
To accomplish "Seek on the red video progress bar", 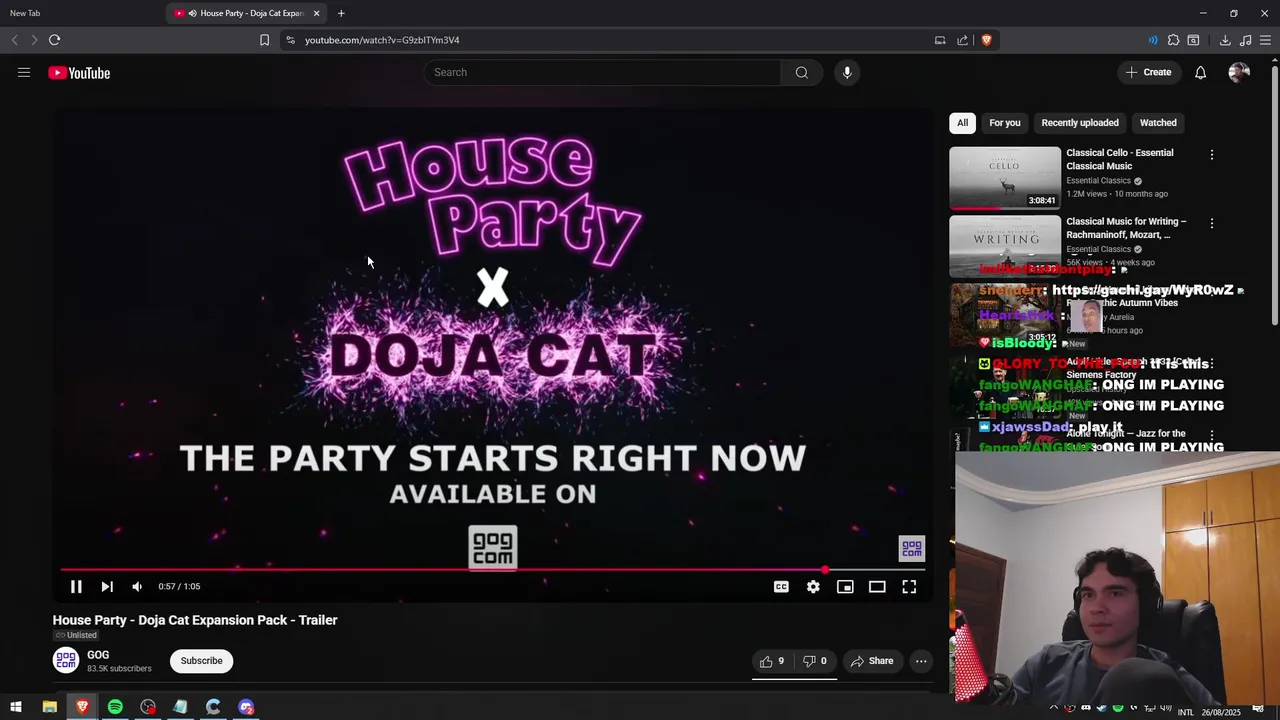I will [x=492, y=570].
